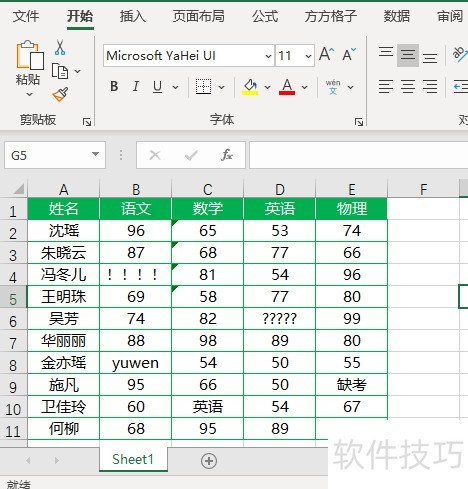Select the cell containing ?????
Viewport: 468px width, 489px height.
[280, 319]
